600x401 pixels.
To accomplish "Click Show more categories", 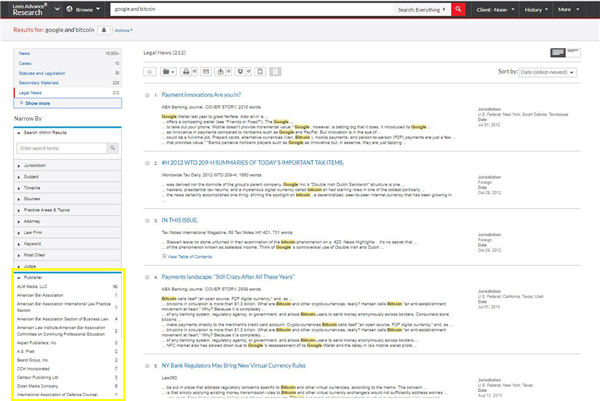I will click(x=68, y=103).
